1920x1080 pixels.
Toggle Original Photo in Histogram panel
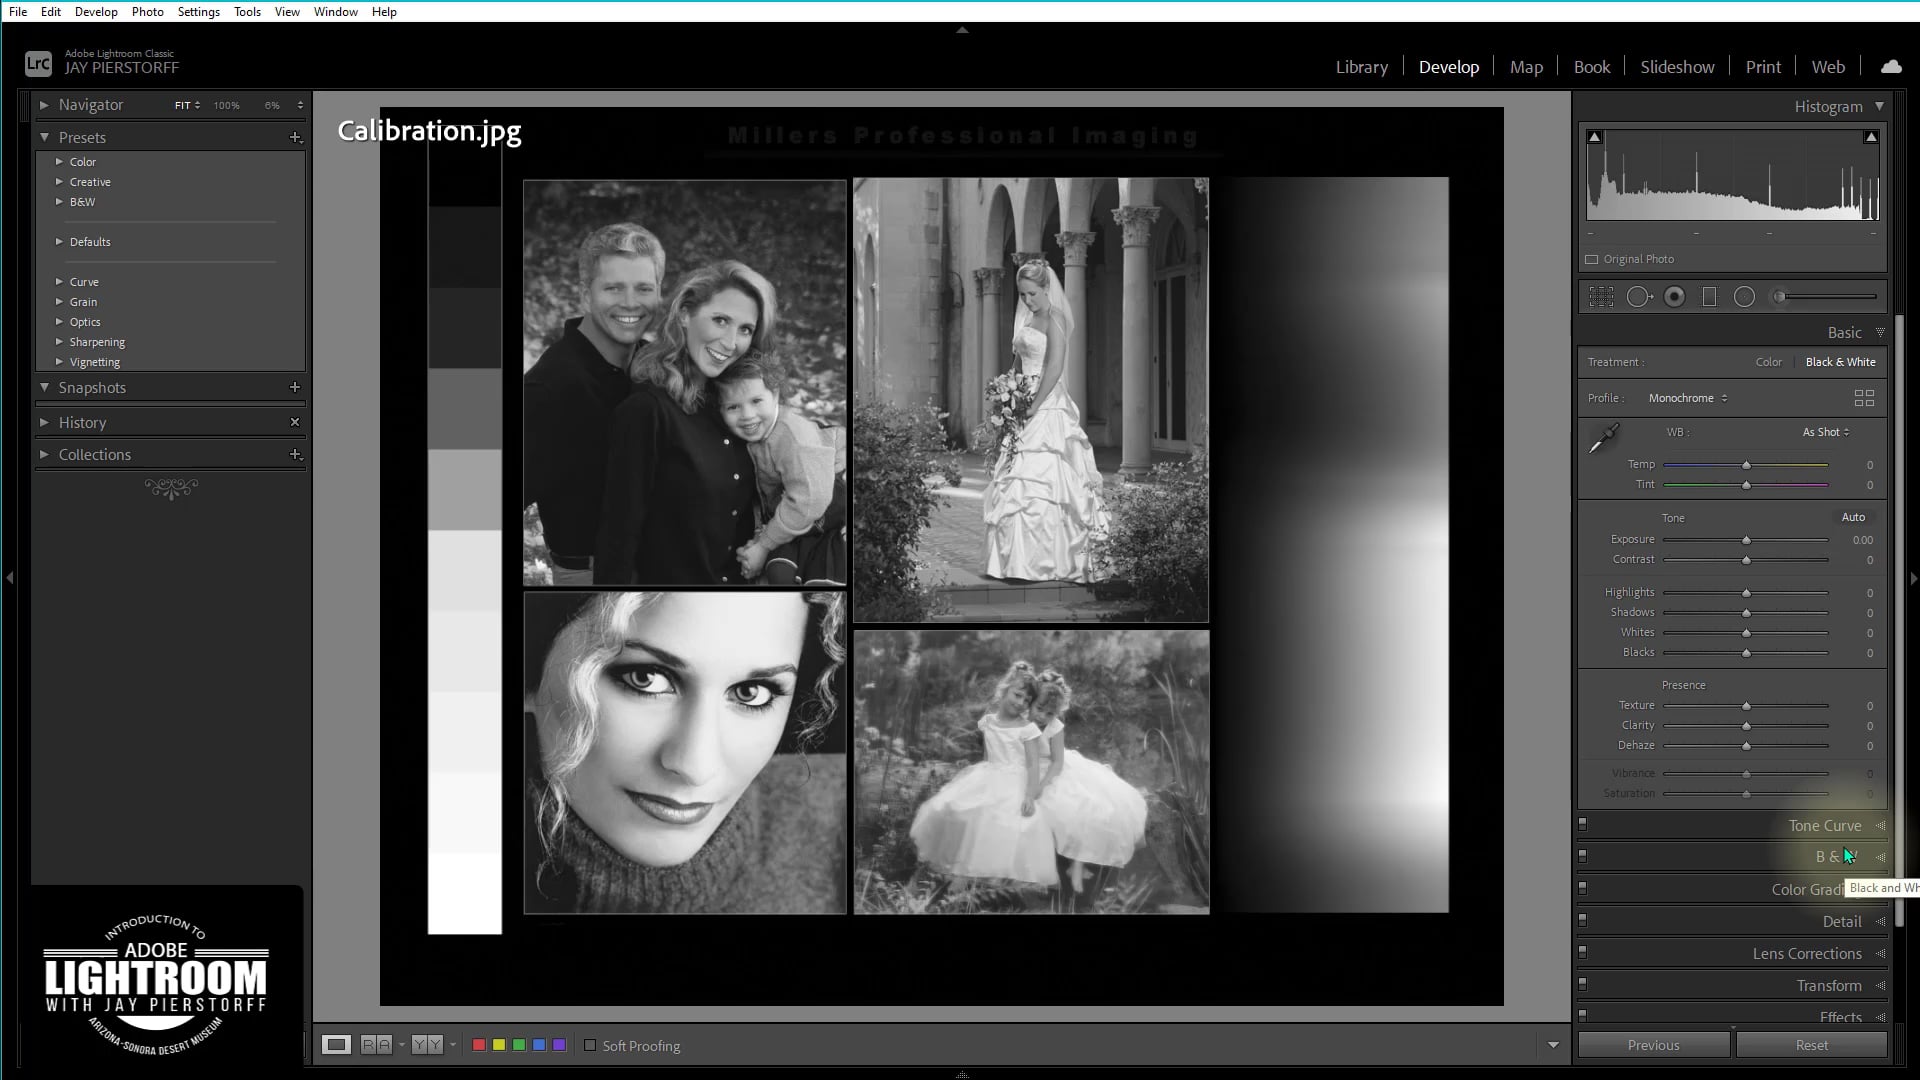[1594, 258]
